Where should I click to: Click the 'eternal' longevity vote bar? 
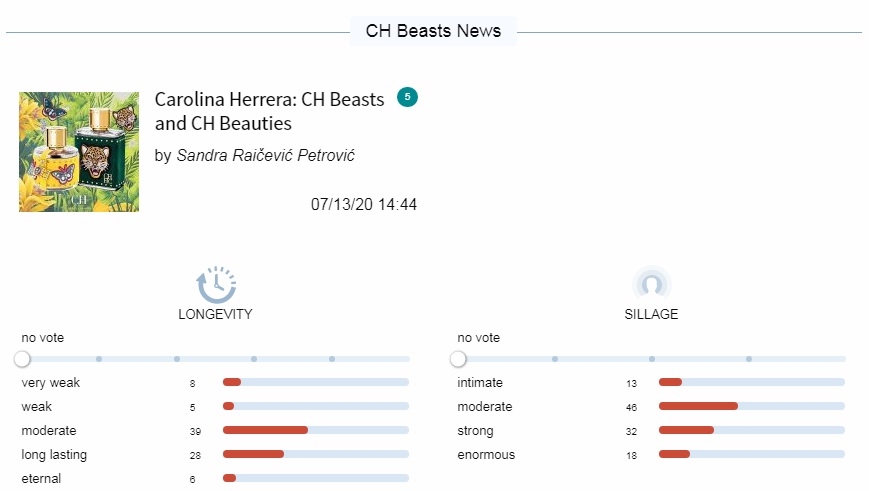coord(316,478)
